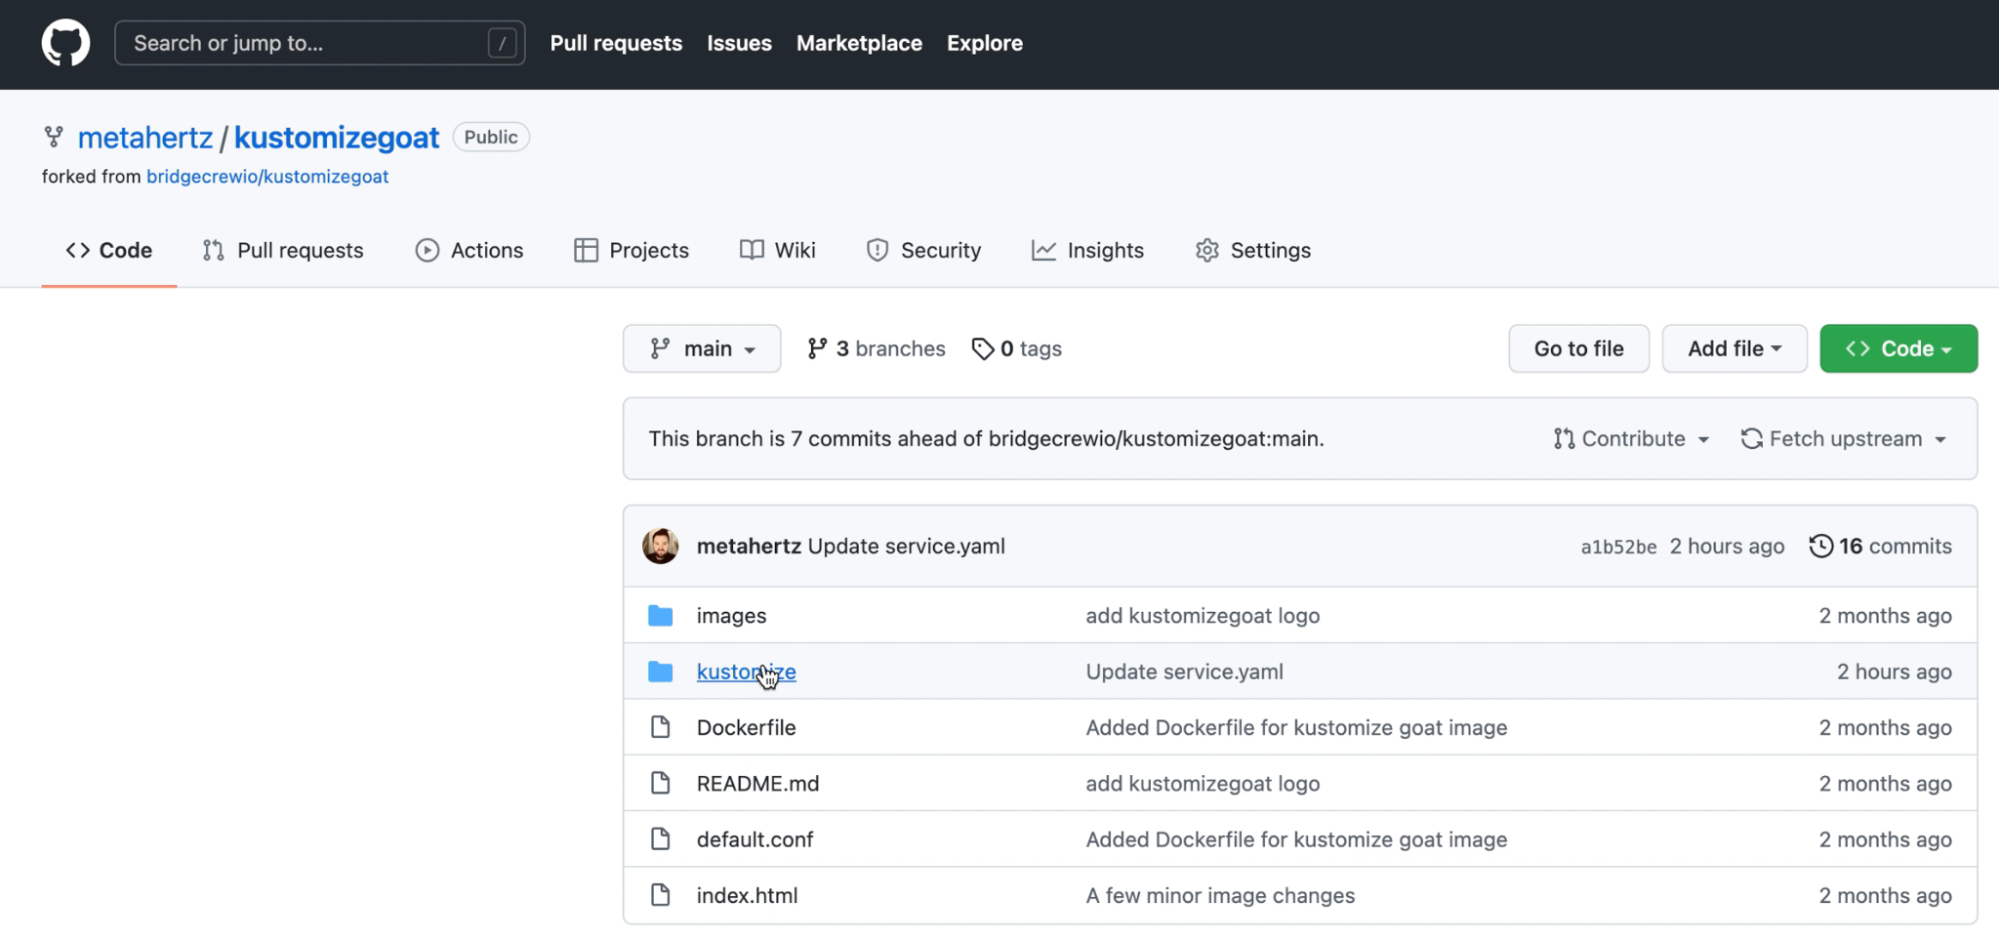Click the tag icon next to 0 tags
The width and height of the screenshot is (1999, 942).
click(x=983, y=348)
